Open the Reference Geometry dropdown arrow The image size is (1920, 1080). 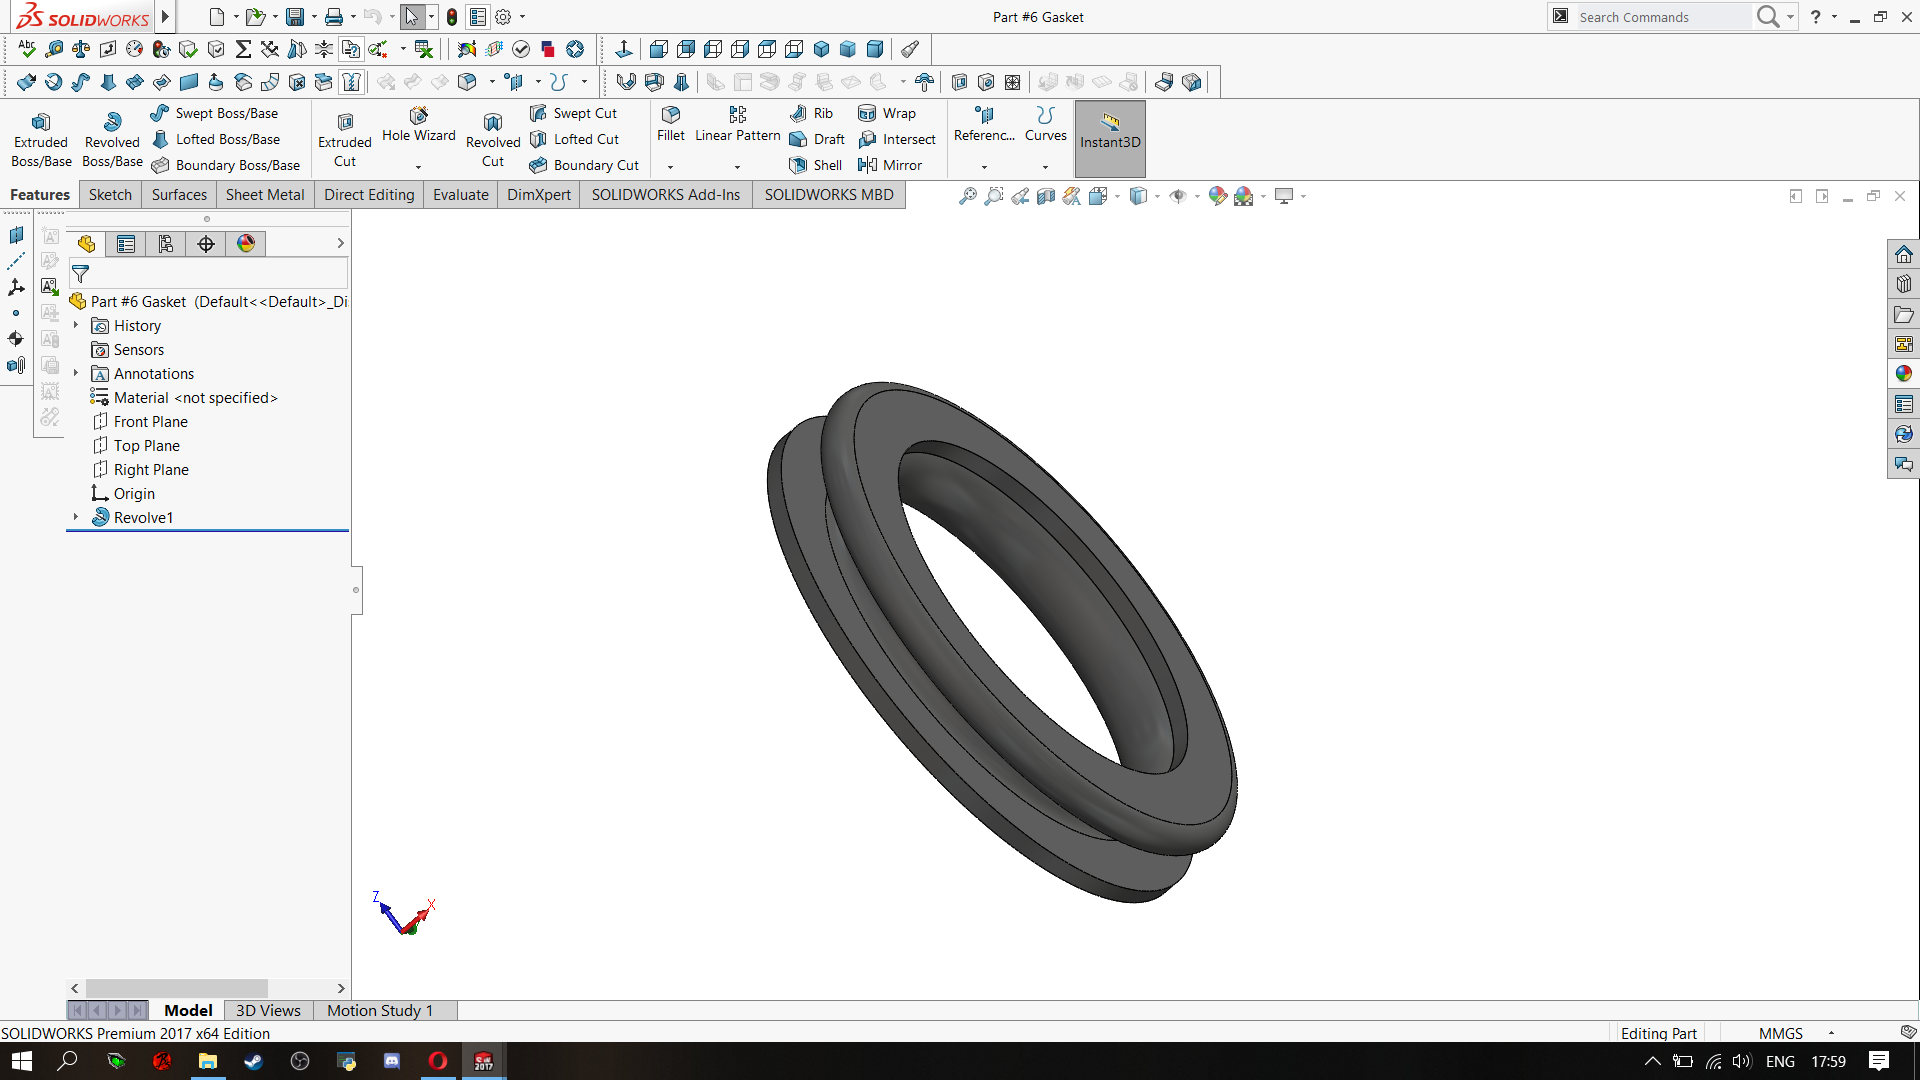pyautogui.click(x=984, y=167)
